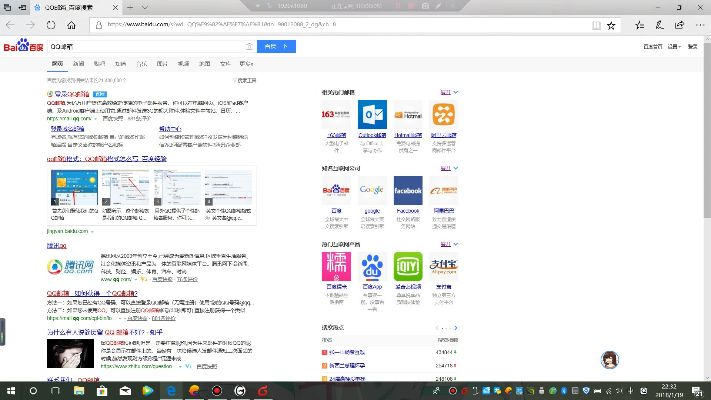Open the Alipay tile
The height and width of the screenshot is (400, 711).
pos(443,267)
